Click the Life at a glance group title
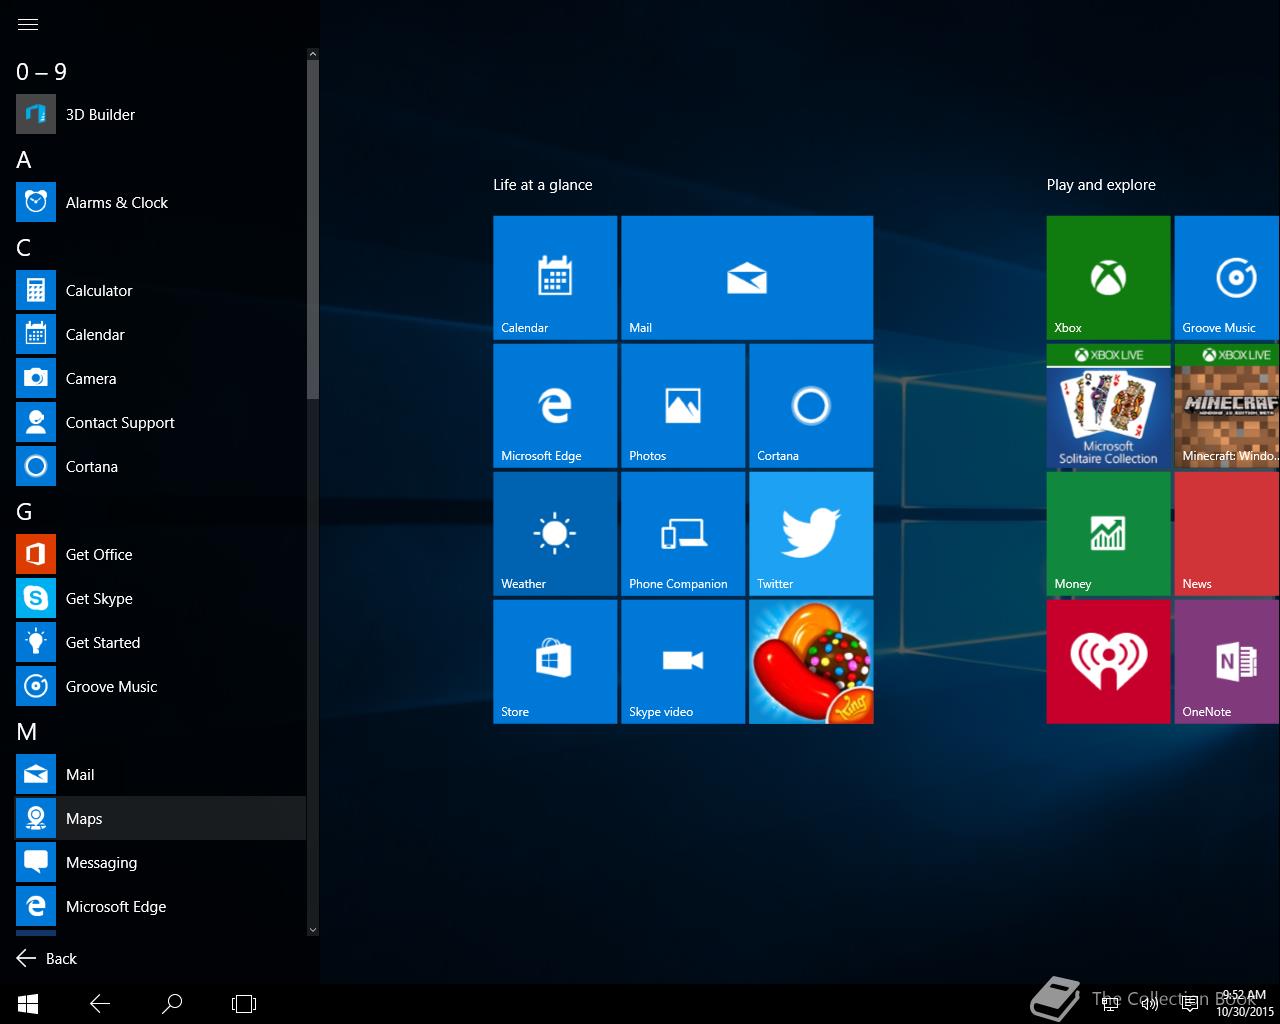1280x1024 pixels. (543, 185)
